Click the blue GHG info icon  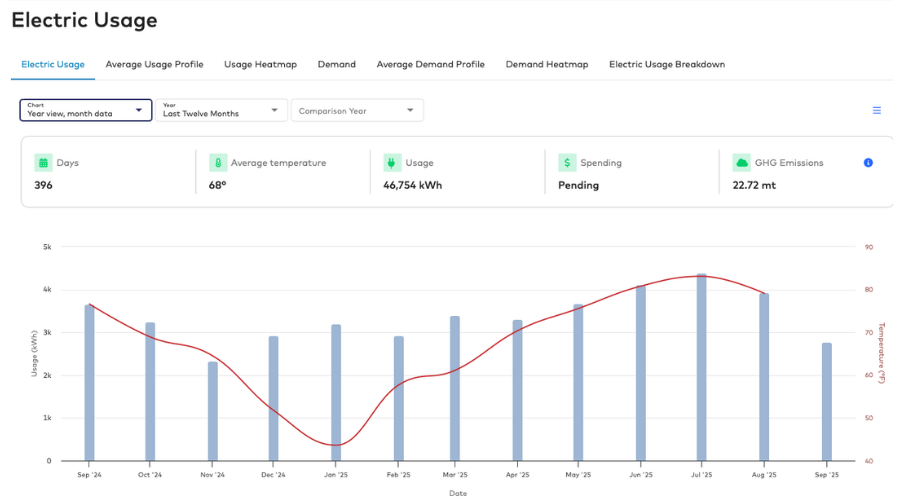coord(868,162)
